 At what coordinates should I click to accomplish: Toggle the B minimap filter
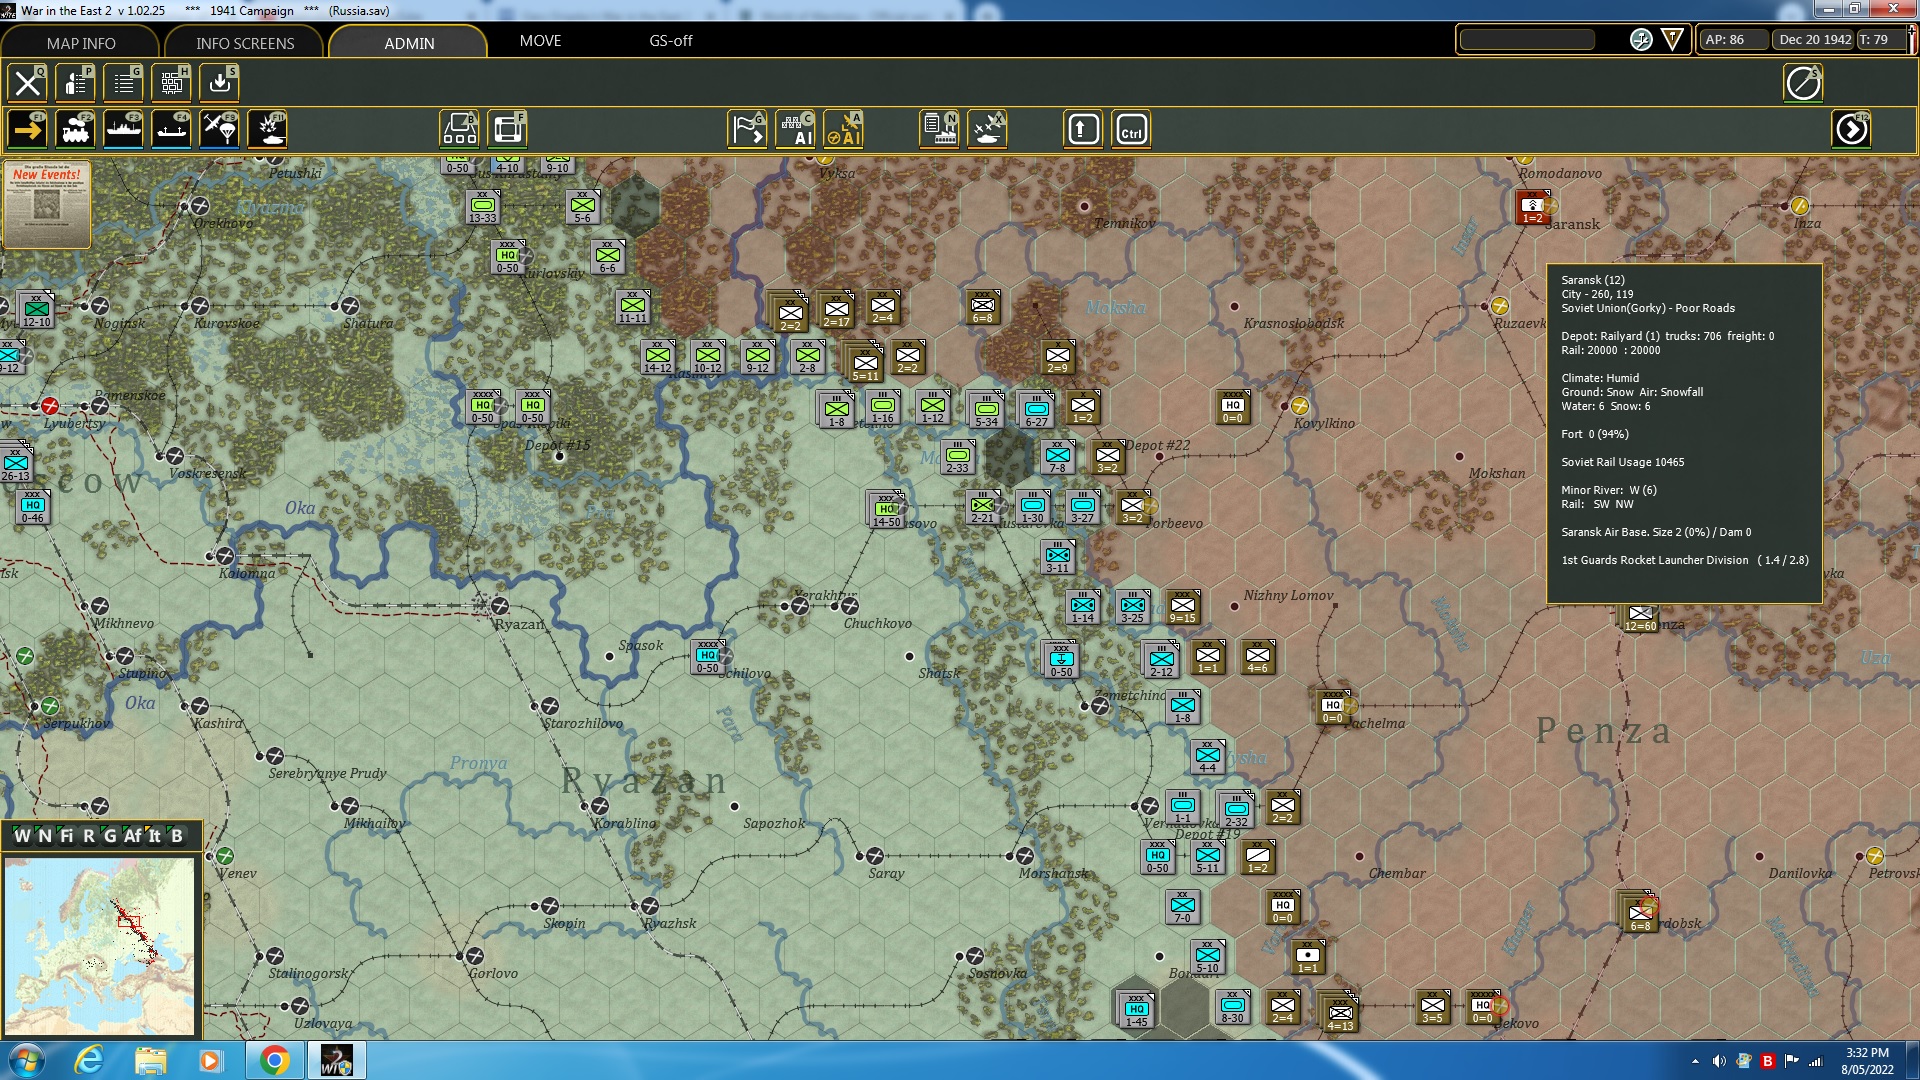[x=177, y=836]
